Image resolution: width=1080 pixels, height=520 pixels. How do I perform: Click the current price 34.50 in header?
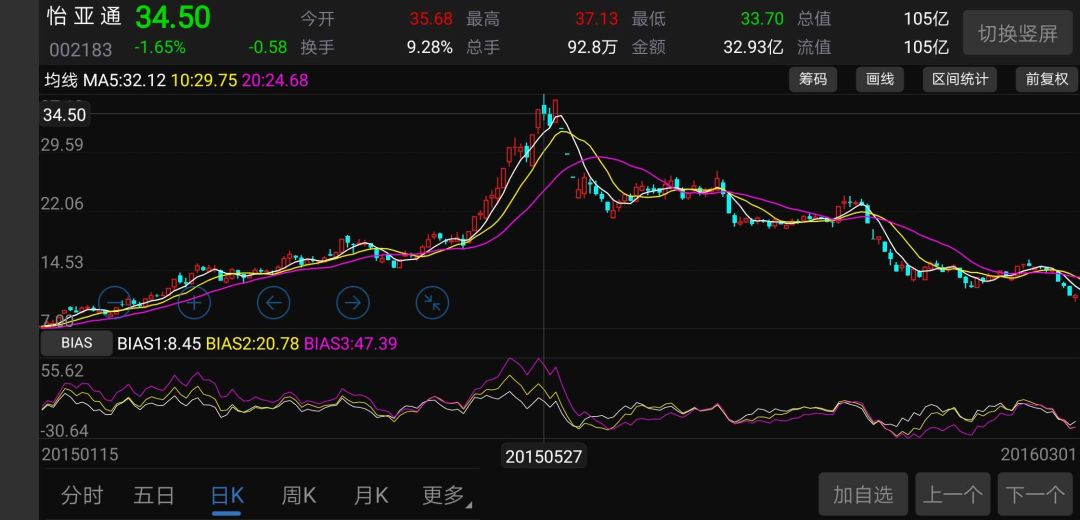[x=173, y=18]
